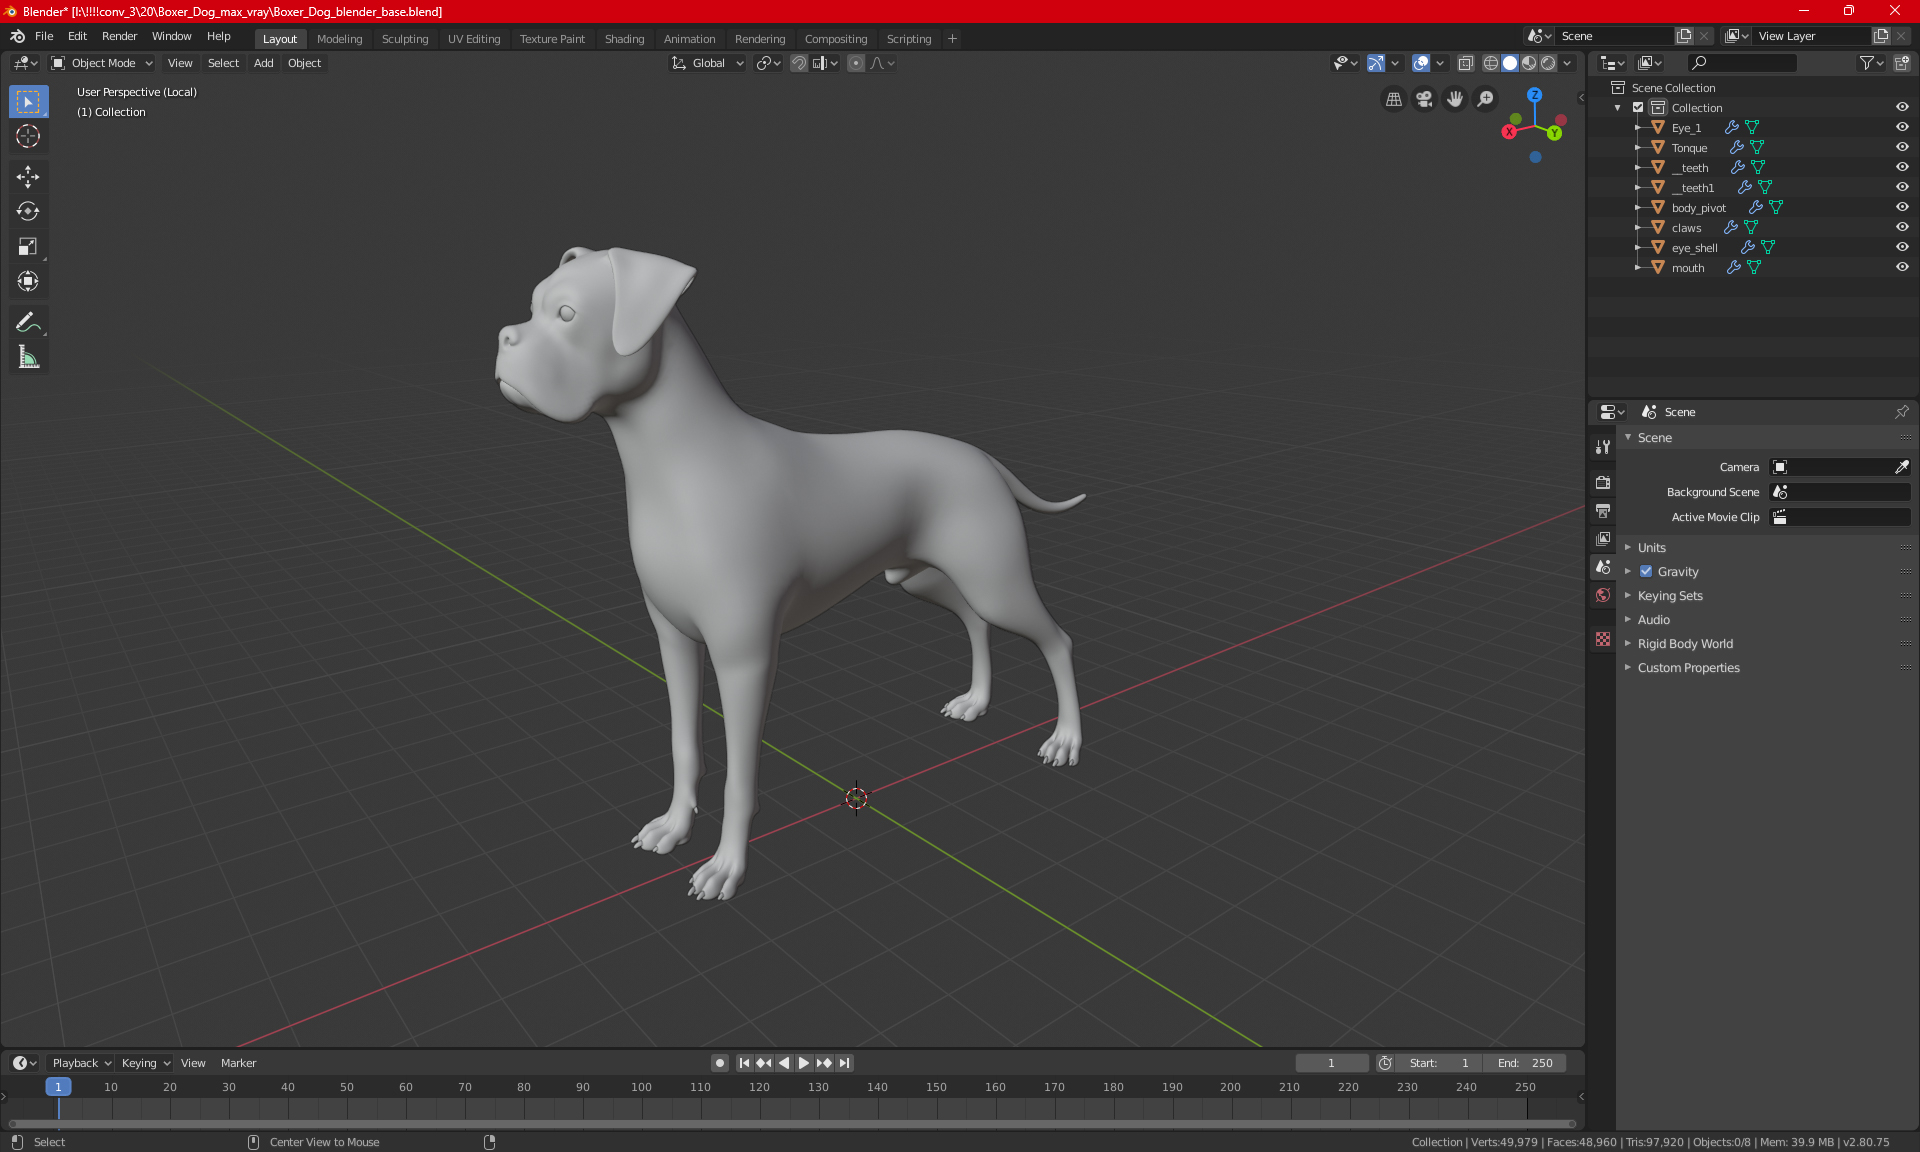Open the Playback dropdown in timeline
Screen dimensions: 1920x1152
[81, 1063]
